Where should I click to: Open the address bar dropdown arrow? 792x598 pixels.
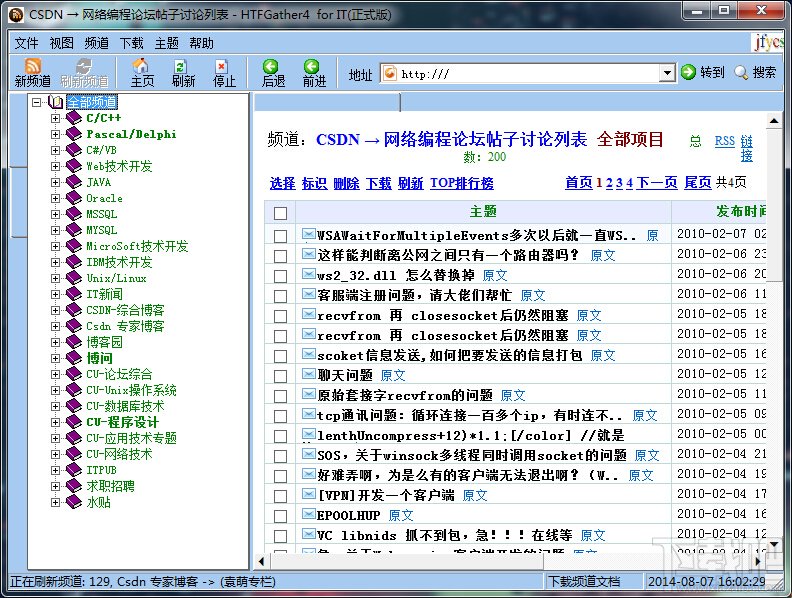(667, 74)
